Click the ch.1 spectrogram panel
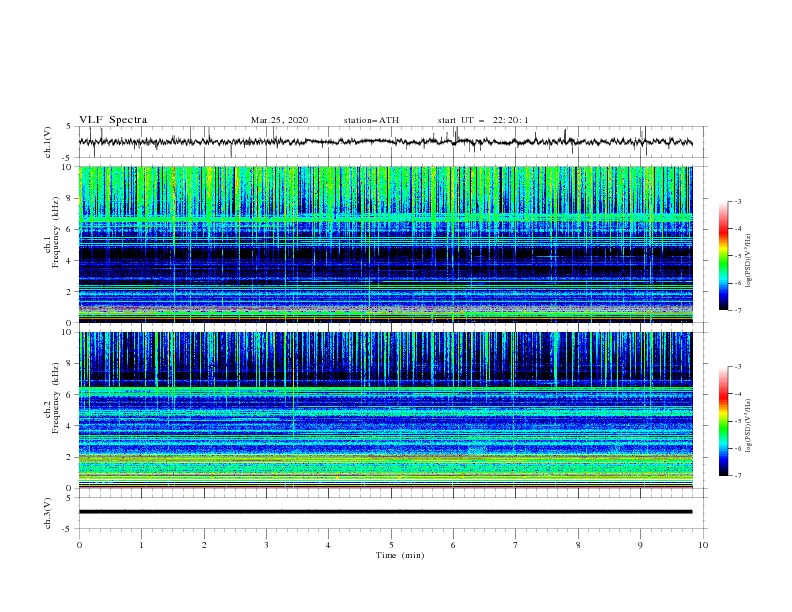This screenshot has width=792, height=612. click(x=385, y=244)
